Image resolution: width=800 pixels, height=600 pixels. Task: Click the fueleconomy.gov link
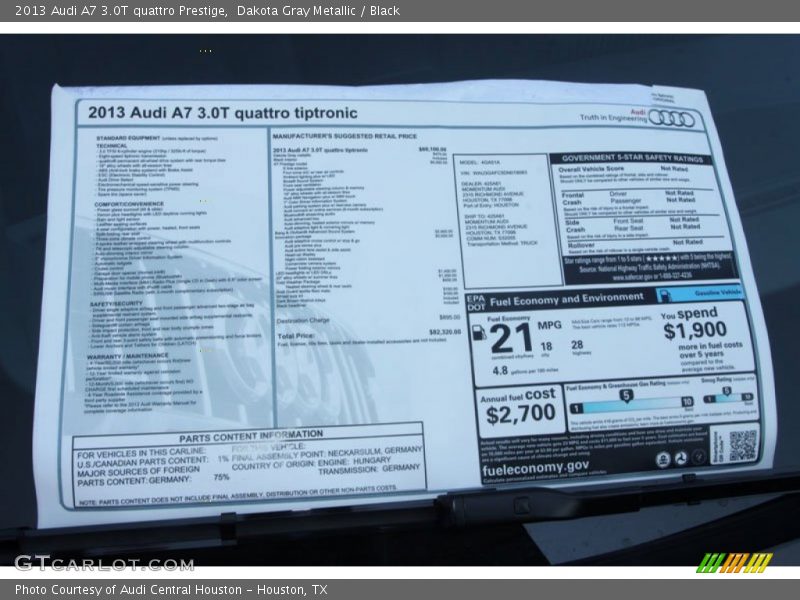[x=535, y=468]
